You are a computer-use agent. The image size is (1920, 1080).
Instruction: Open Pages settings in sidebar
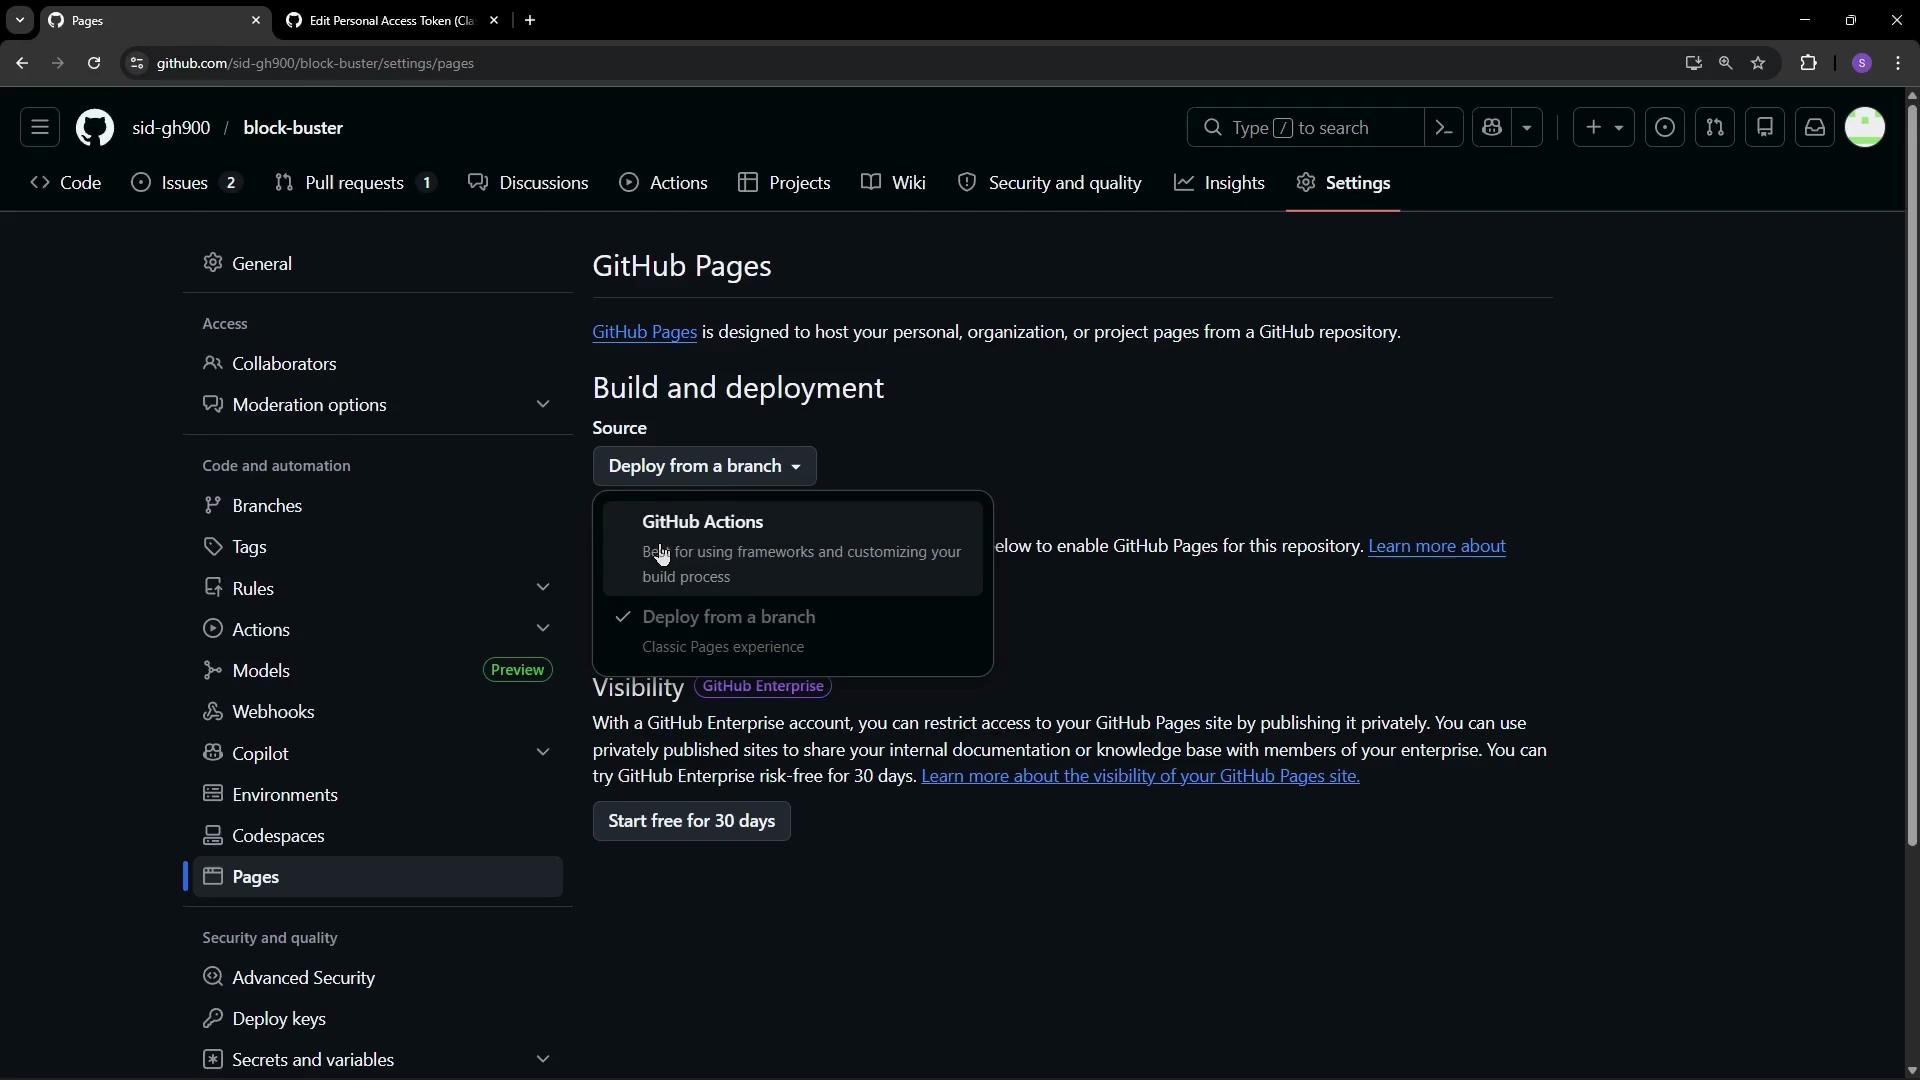click(378, 877)
